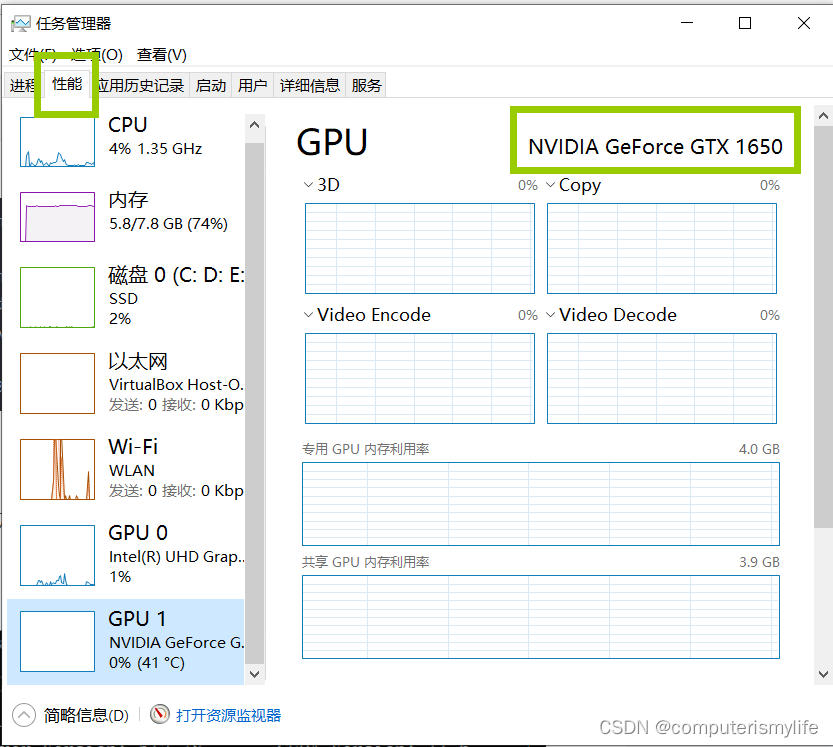833x747 pixels.
Task: Click the '4.0 GB' dedicated memory value
Action: [759, 449]
